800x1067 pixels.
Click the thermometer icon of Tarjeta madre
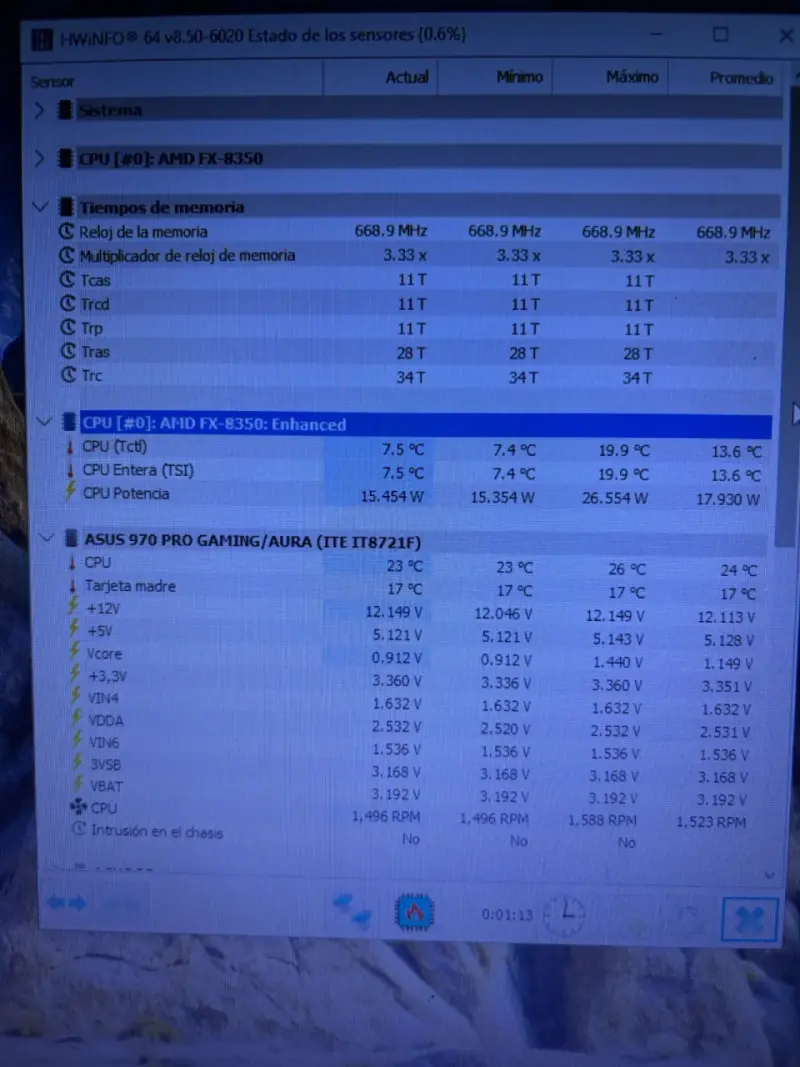73,586
